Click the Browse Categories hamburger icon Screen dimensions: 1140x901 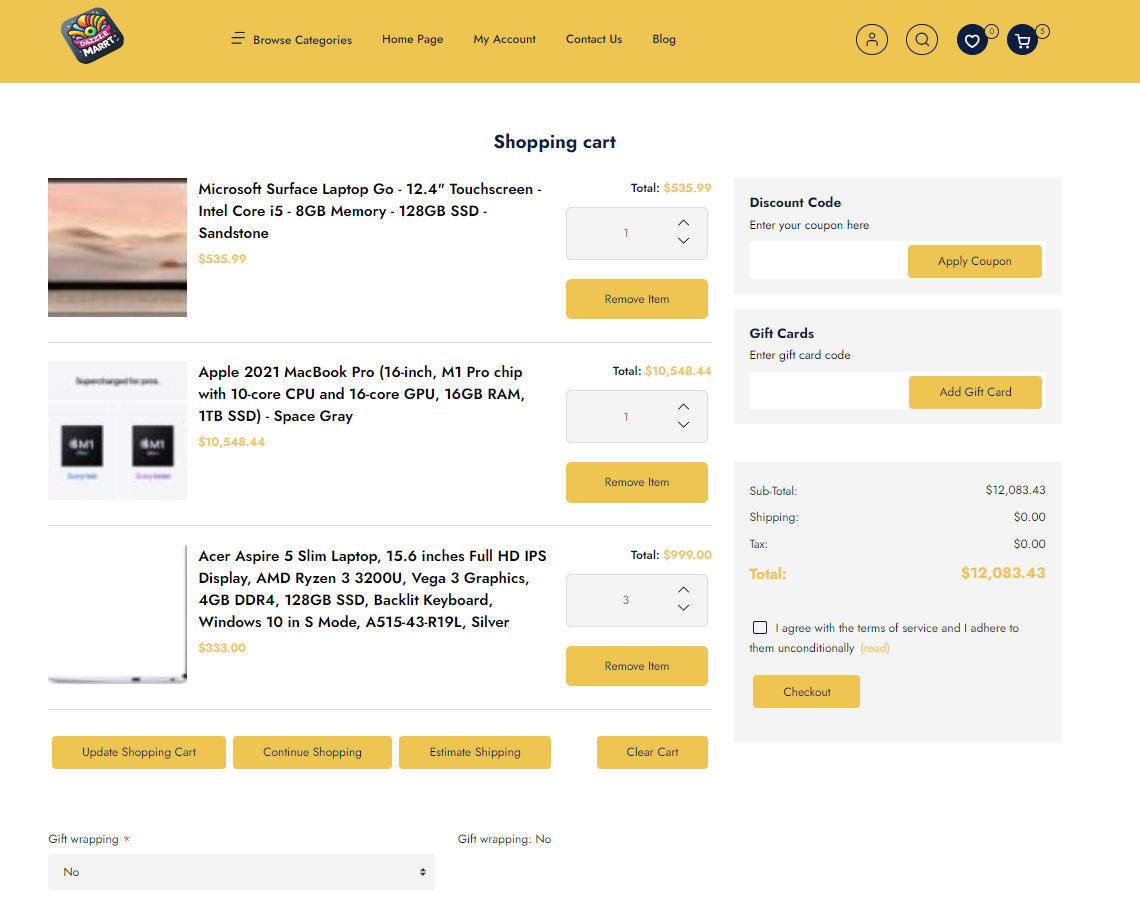tap(238, 38)
